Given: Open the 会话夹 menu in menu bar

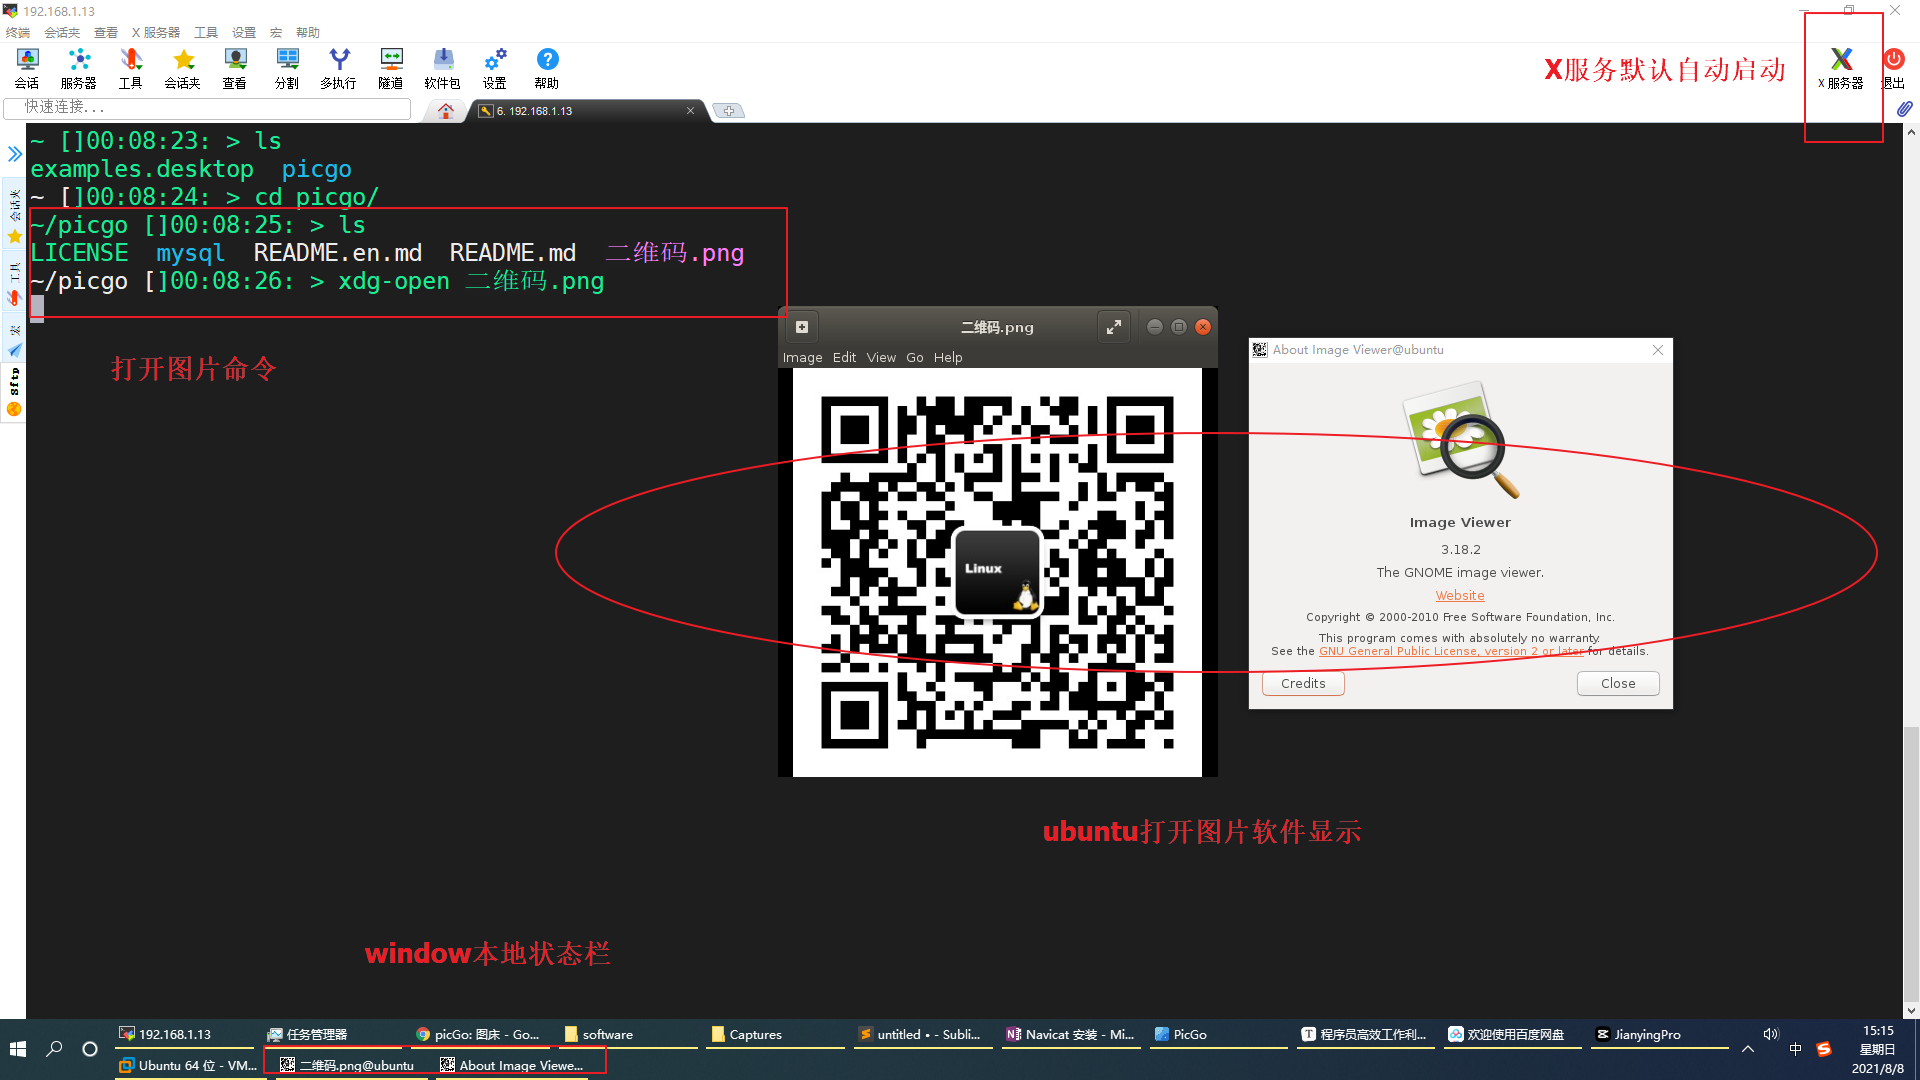Looking at the screenshot, I should tap(62, 32).
